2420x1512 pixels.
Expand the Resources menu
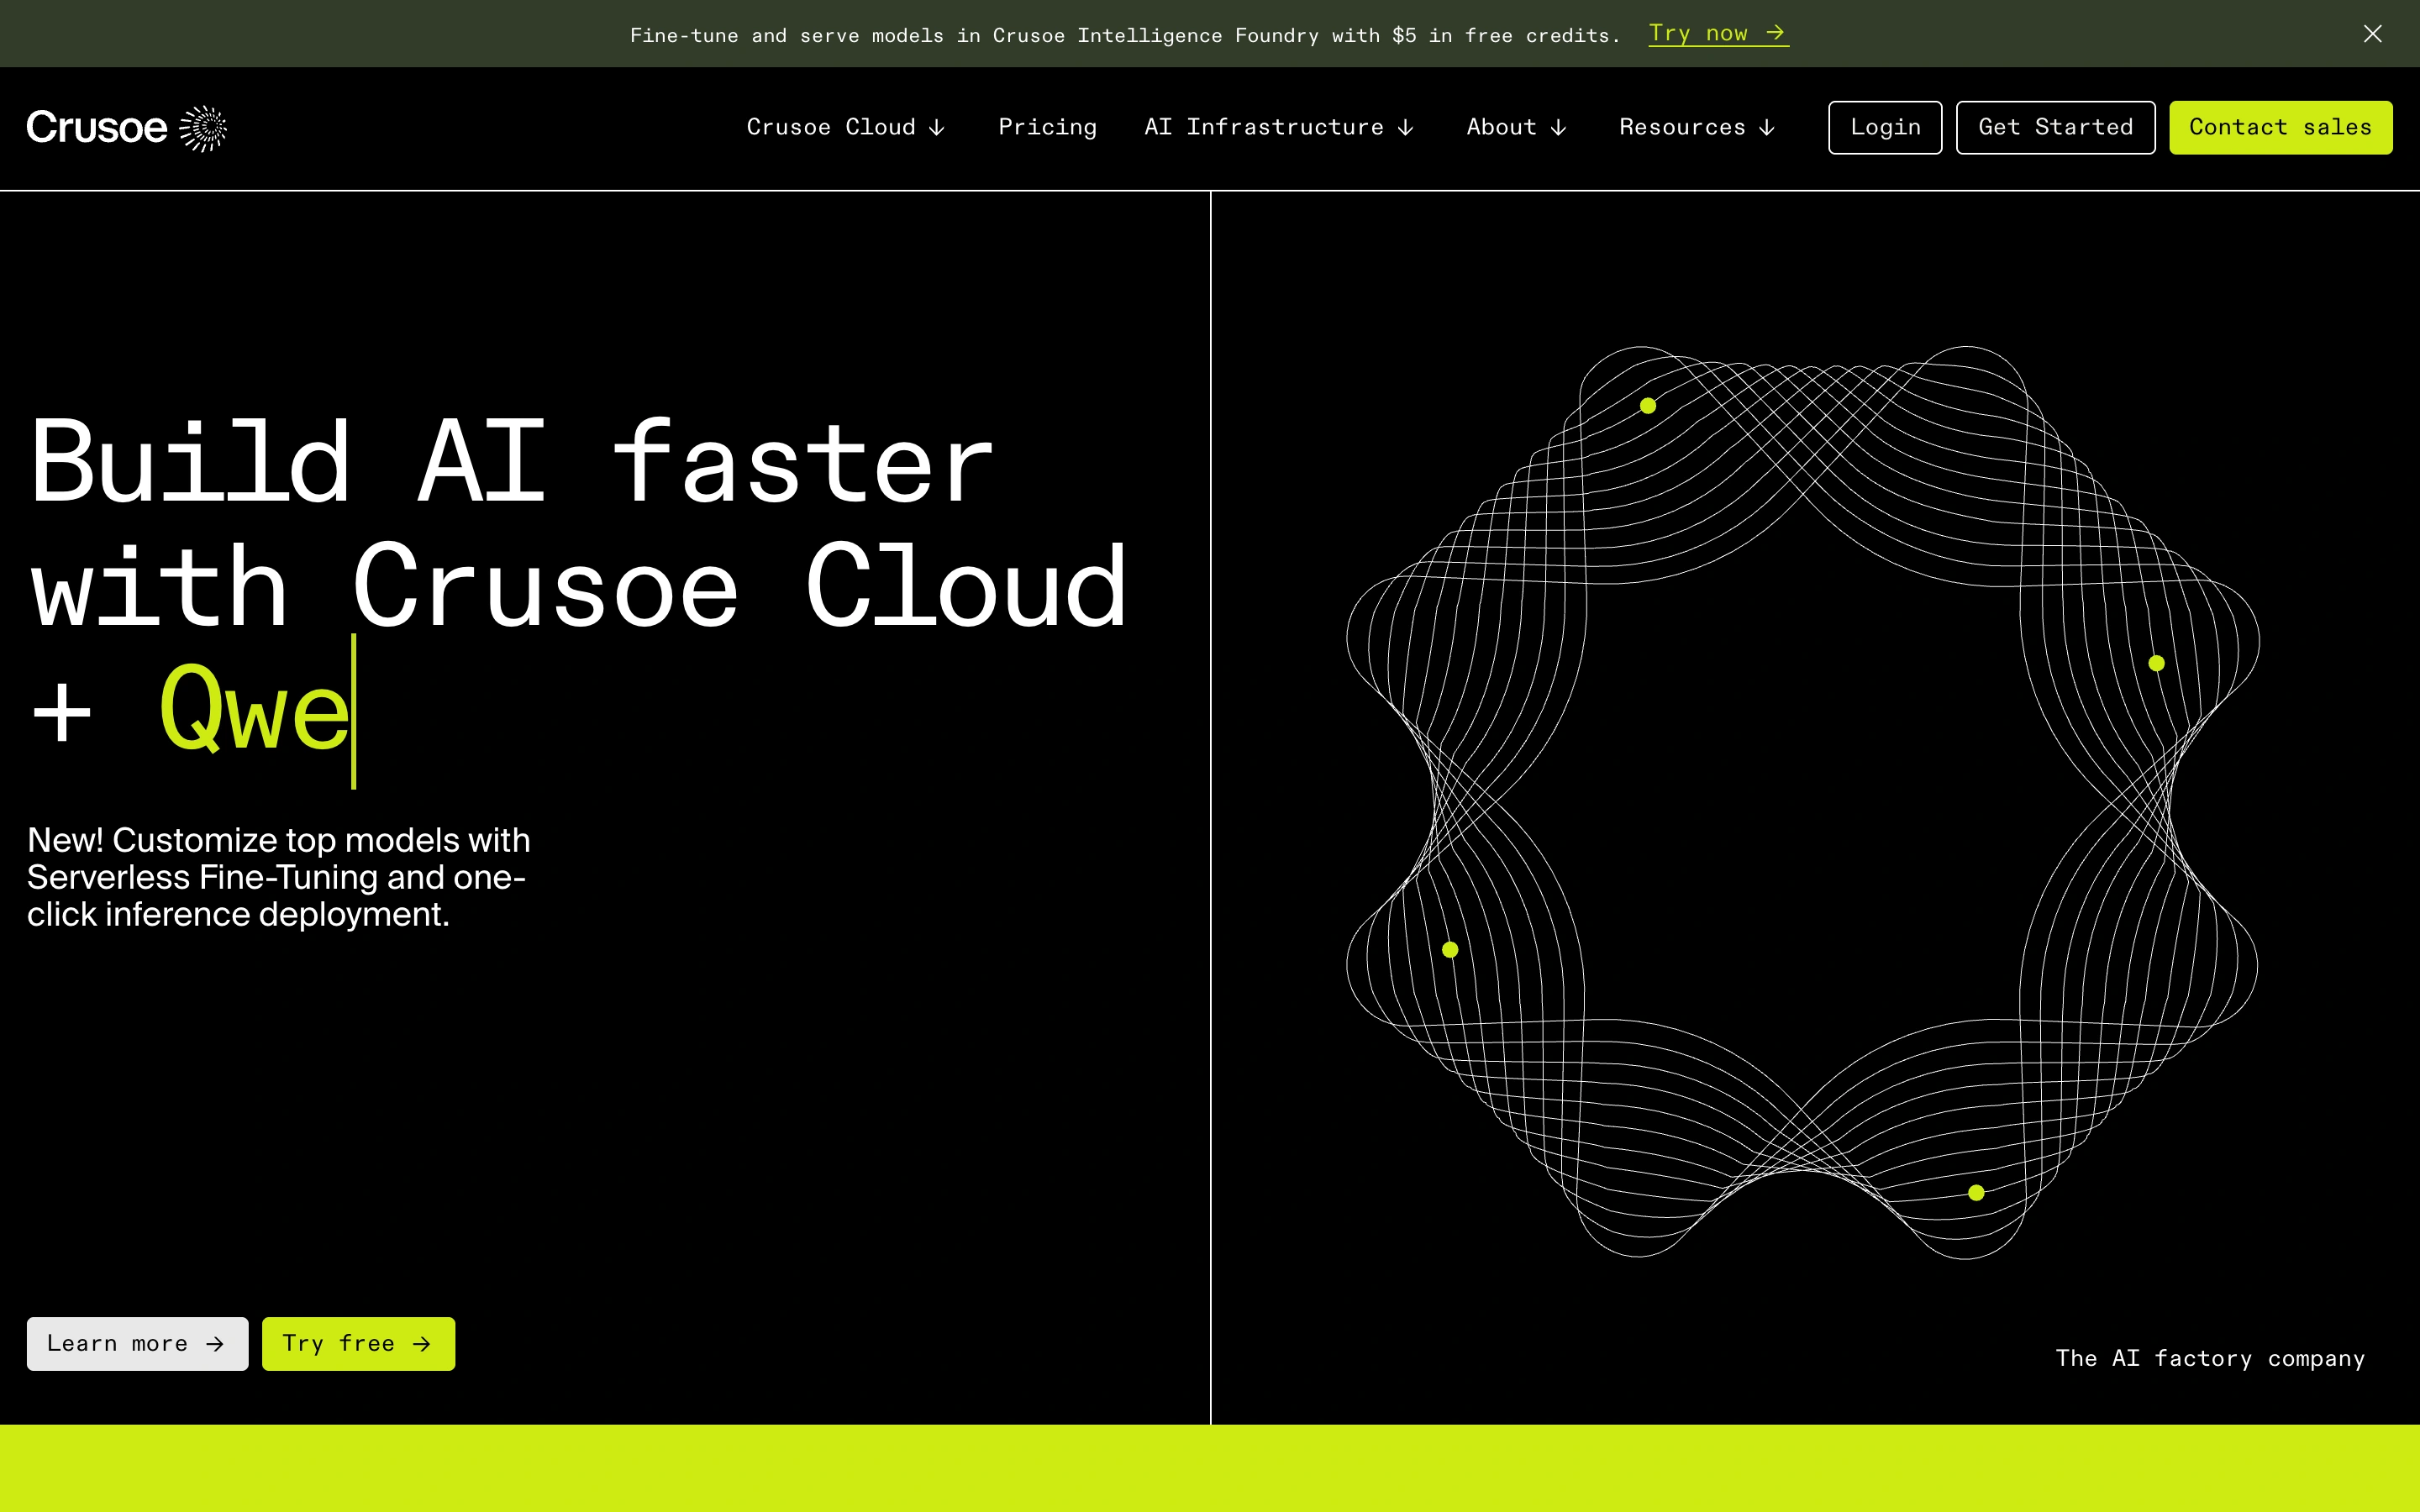1697,127
